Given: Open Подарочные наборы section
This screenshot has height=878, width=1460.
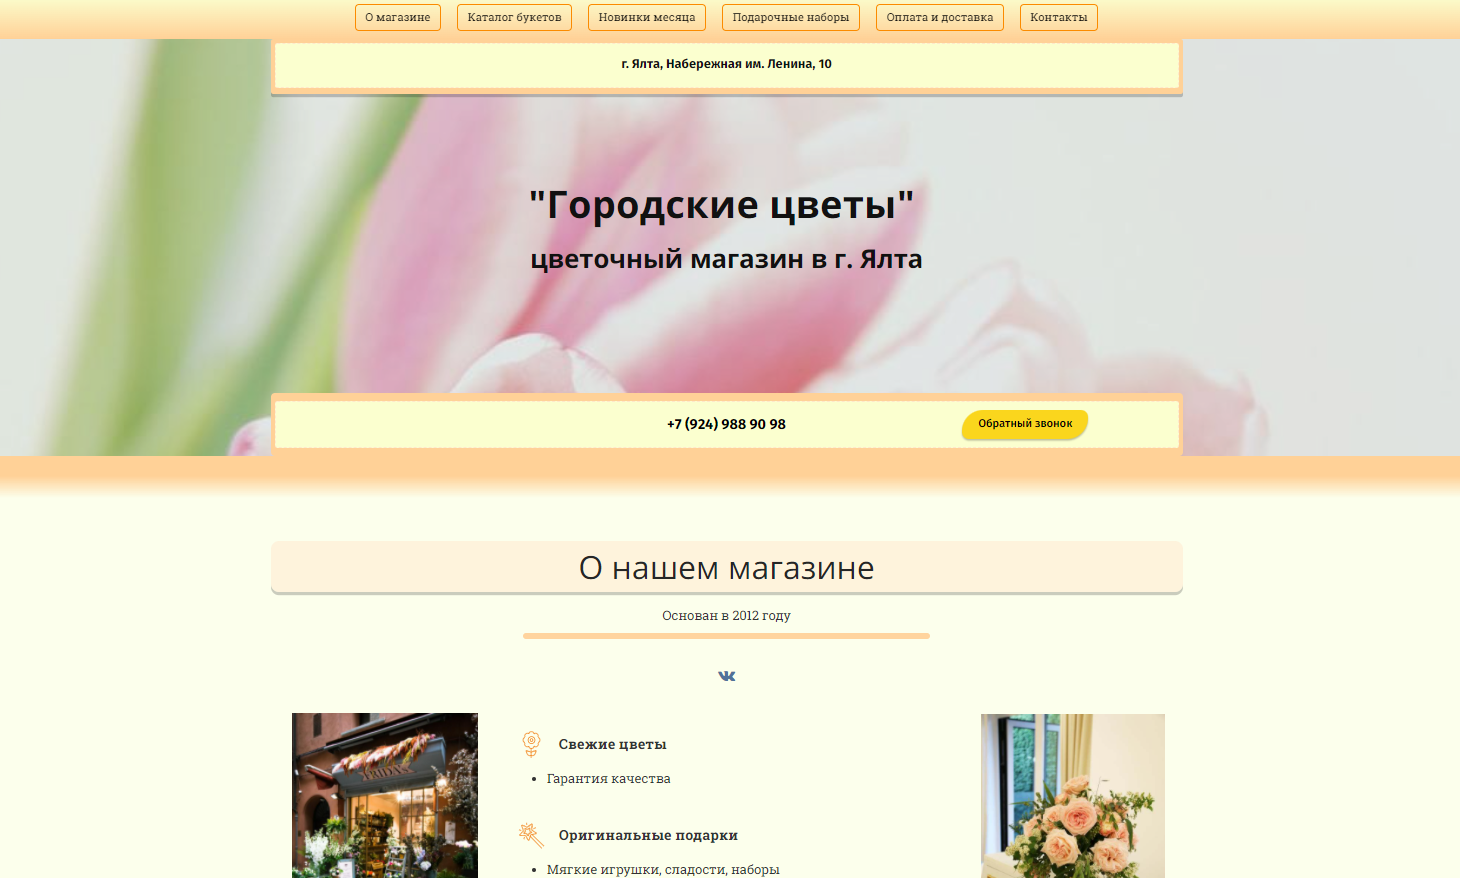Looking at the screenshot, I should [x=790, y=18].
